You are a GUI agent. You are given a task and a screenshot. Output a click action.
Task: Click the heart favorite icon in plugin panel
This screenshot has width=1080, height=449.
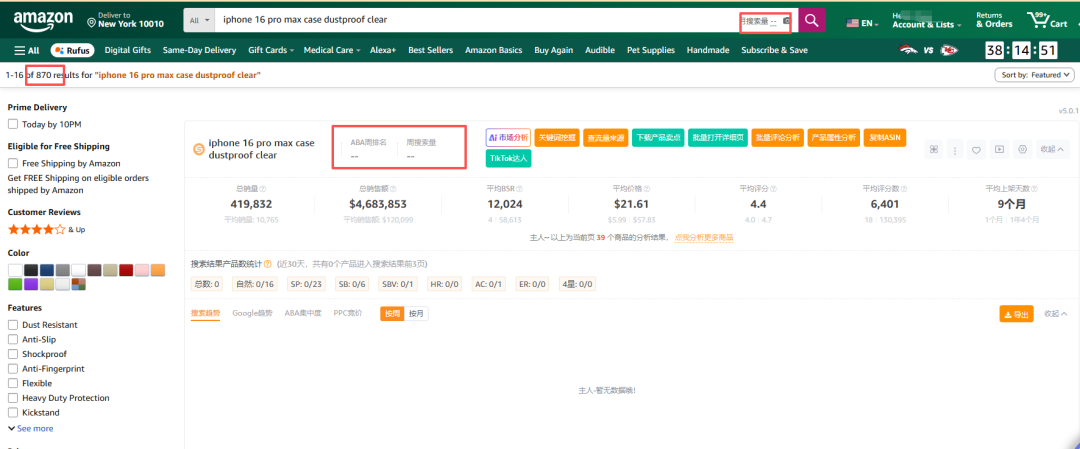click(976, 150)
